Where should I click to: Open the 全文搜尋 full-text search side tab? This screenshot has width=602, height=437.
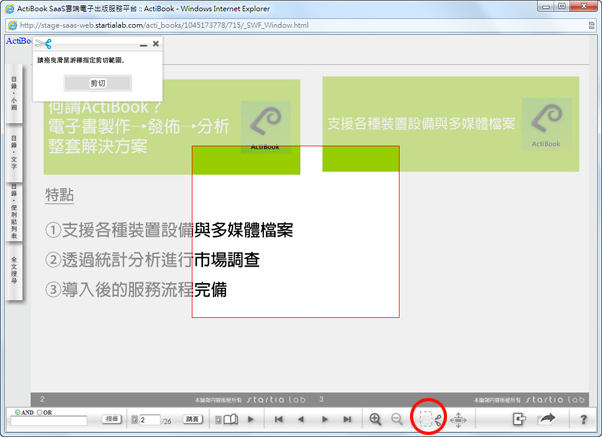14,271
